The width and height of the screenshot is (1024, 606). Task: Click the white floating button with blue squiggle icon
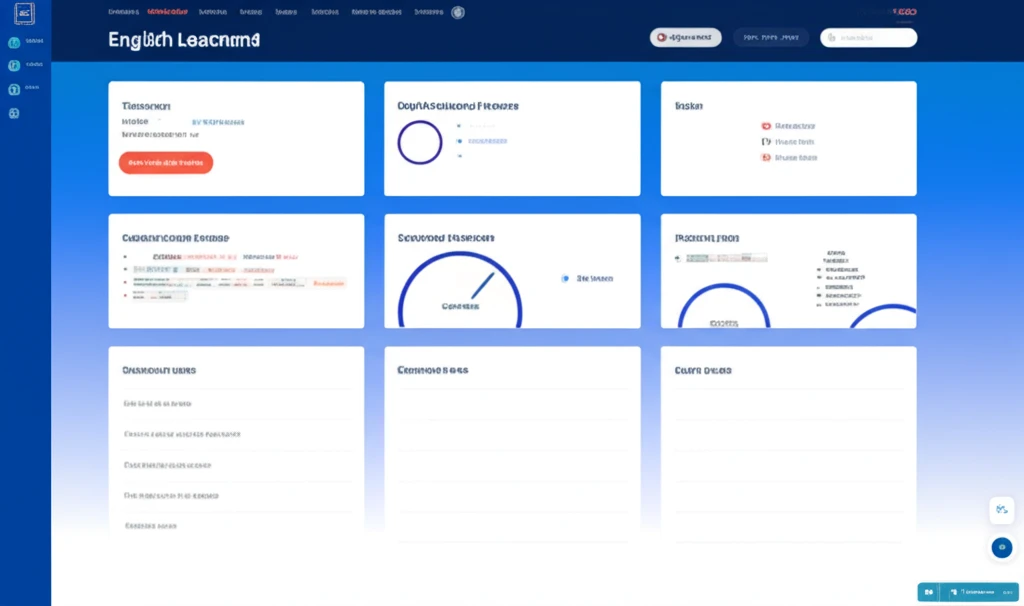[1002, 510]
